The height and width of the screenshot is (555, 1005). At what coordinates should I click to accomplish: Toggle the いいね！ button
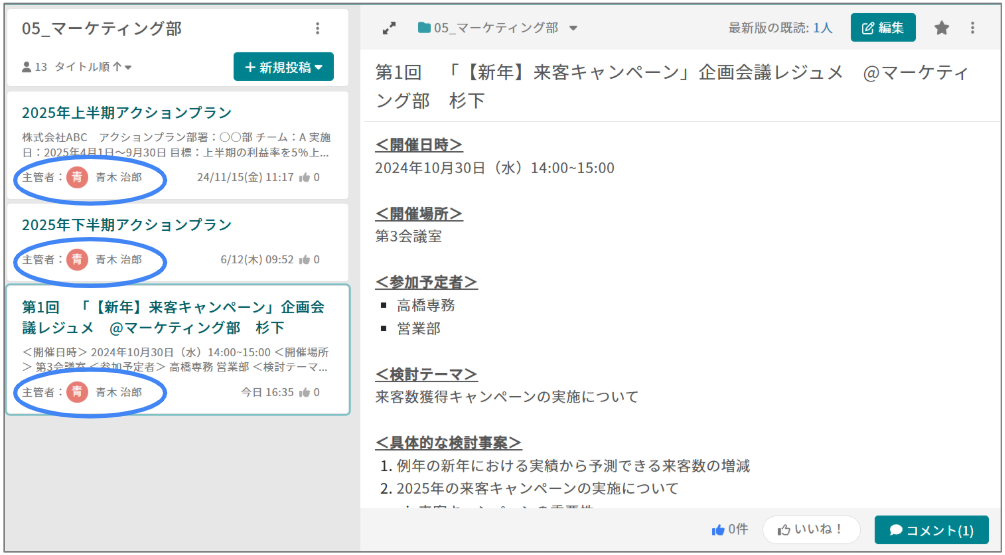tap(811, 529)
